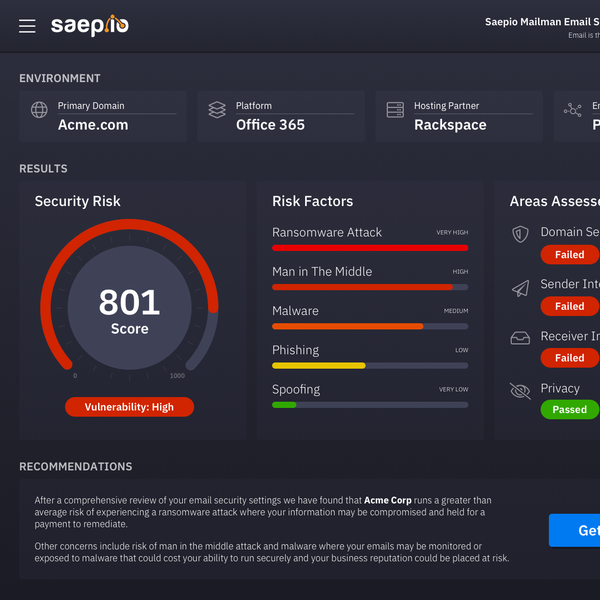Click the bold Acme Corp text
The height and width of the screenshot is (600, 600).
(x=388, y=500)
